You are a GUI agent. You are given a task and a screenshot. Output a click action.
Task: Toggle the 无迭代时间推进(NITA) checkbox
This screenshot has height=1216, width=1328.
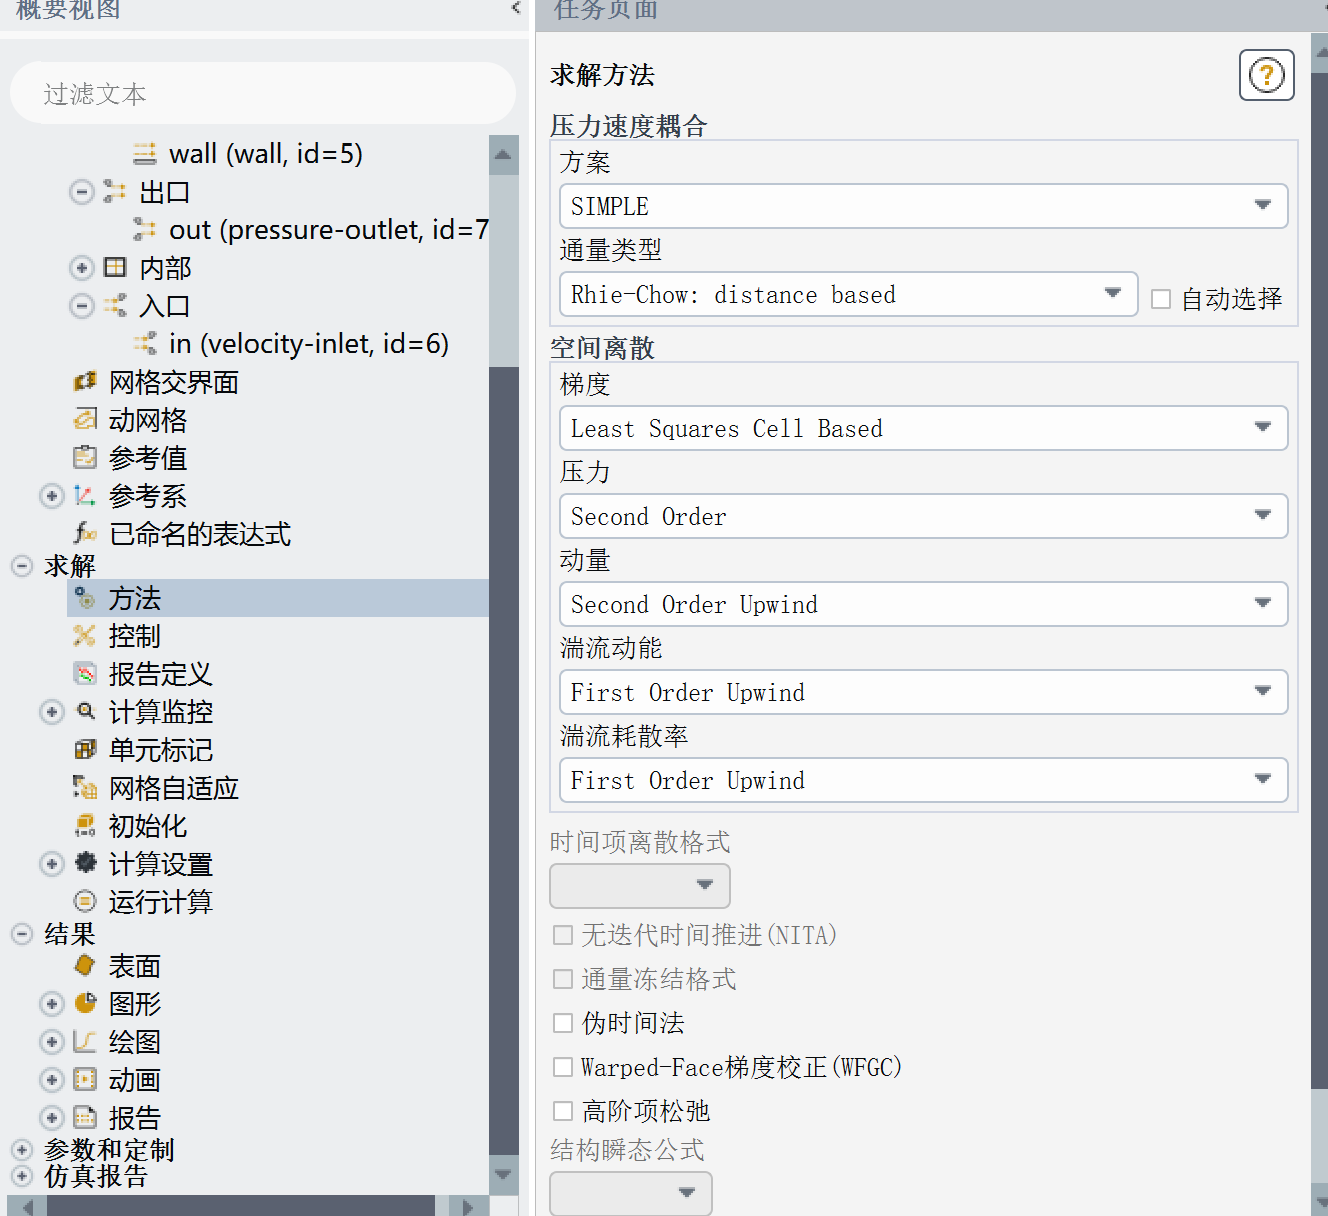click(563, 935)
